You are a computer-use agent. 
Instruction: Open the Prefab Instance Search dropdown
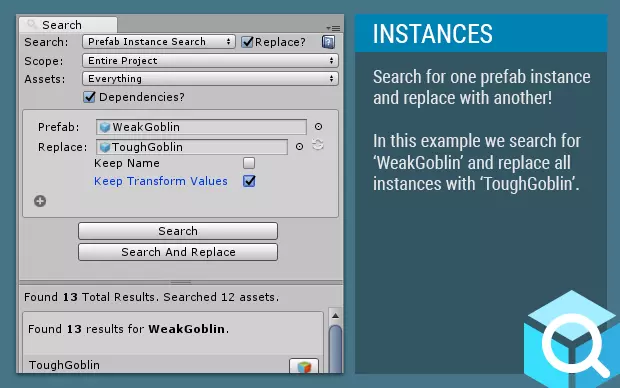[x=159, y=42]
